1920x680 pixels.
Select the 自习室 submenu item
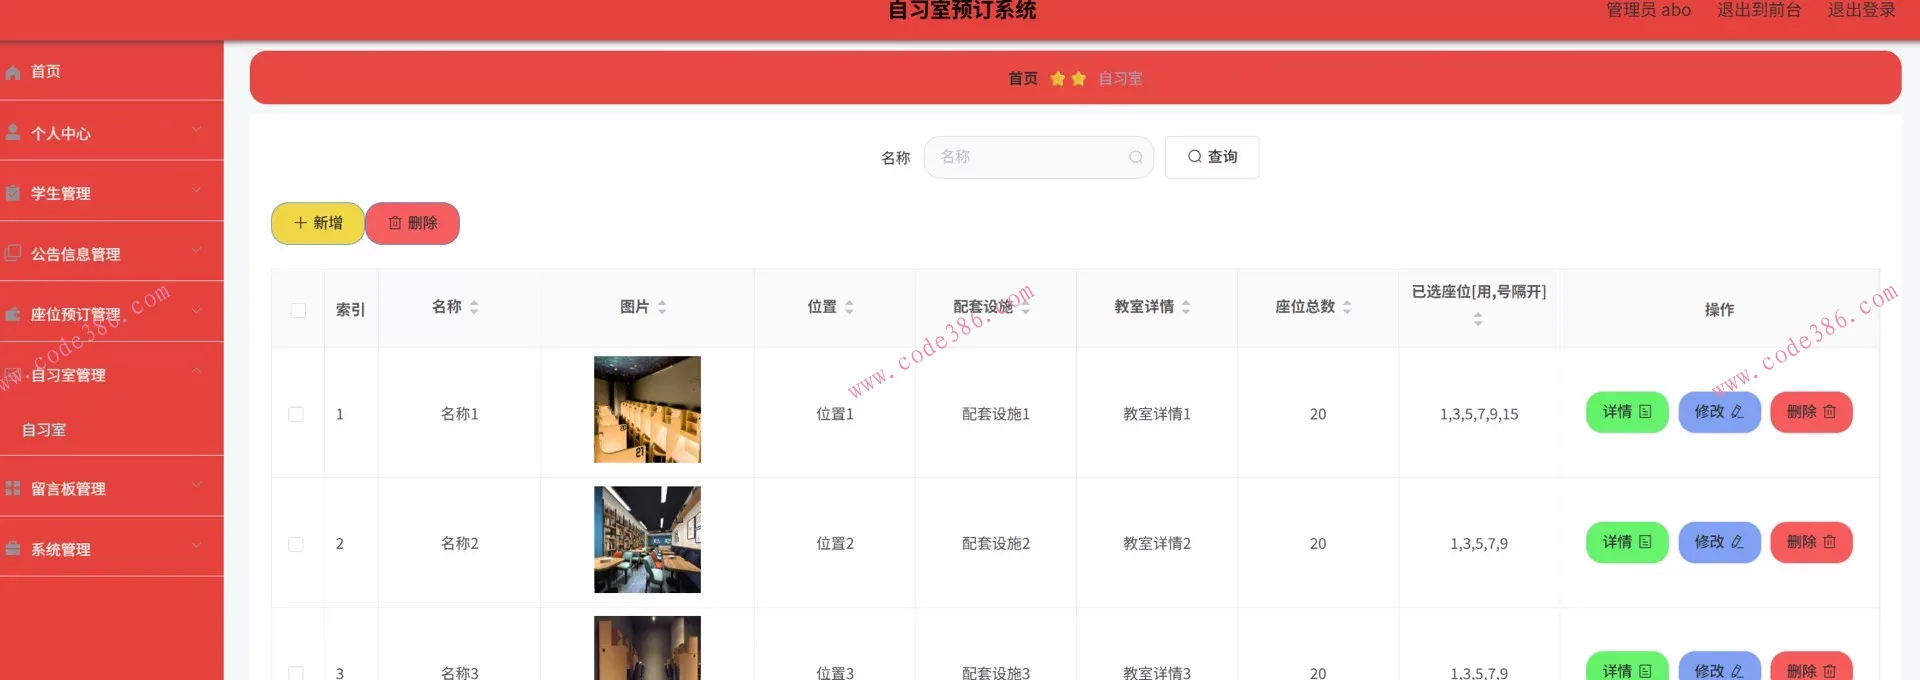point(111,429)
